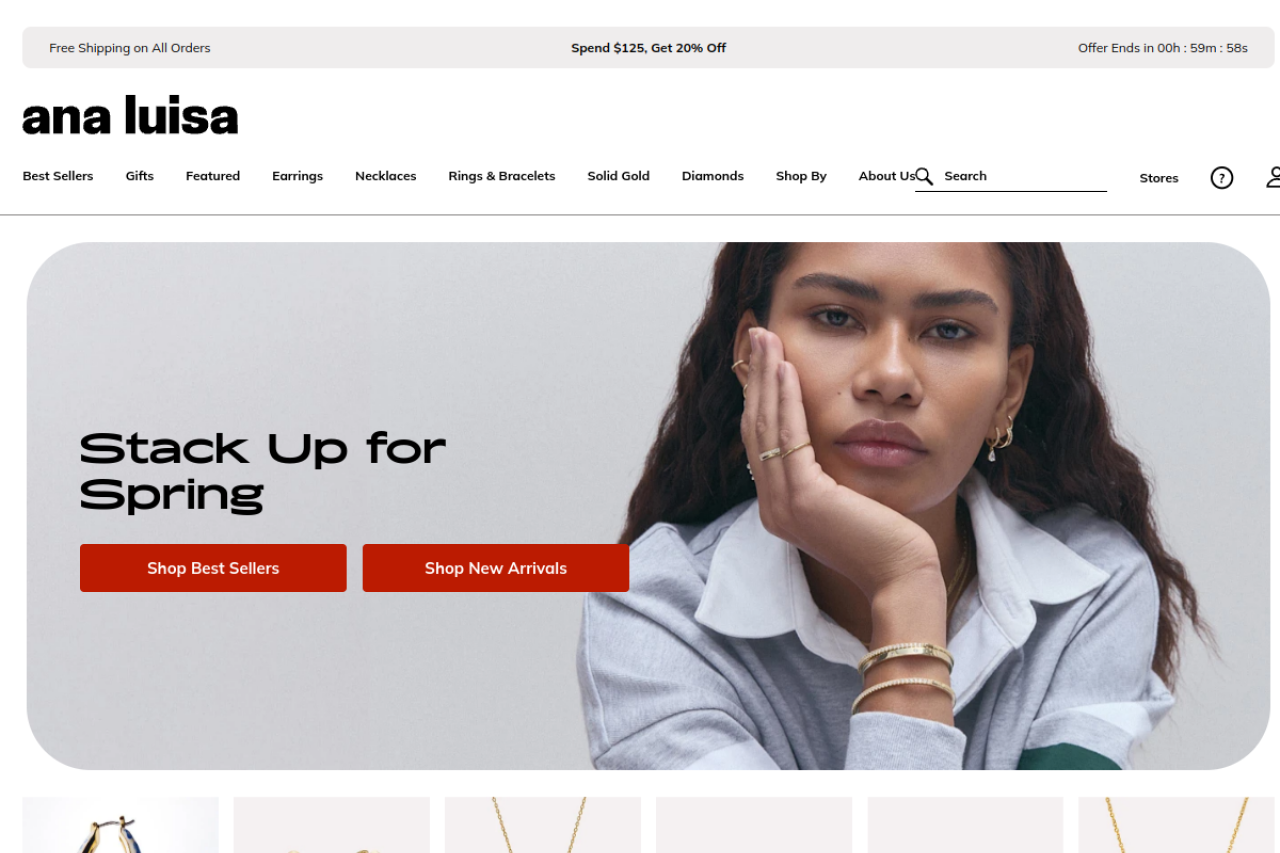Expand the Featured navigation menu

pyautogui.click(x=213, y=176)
